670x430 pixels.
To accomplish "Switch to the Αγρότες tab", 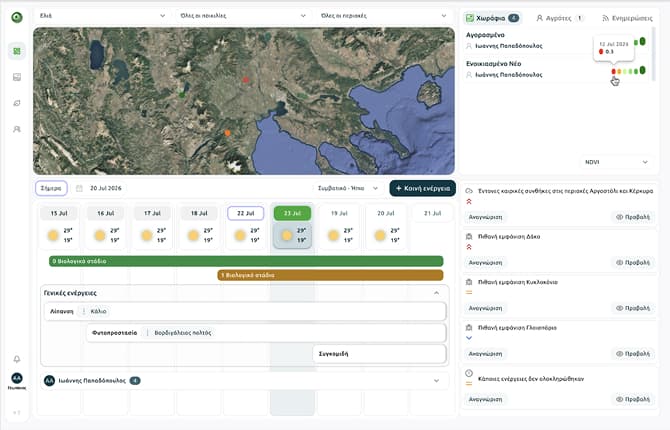I will (559, 18).
